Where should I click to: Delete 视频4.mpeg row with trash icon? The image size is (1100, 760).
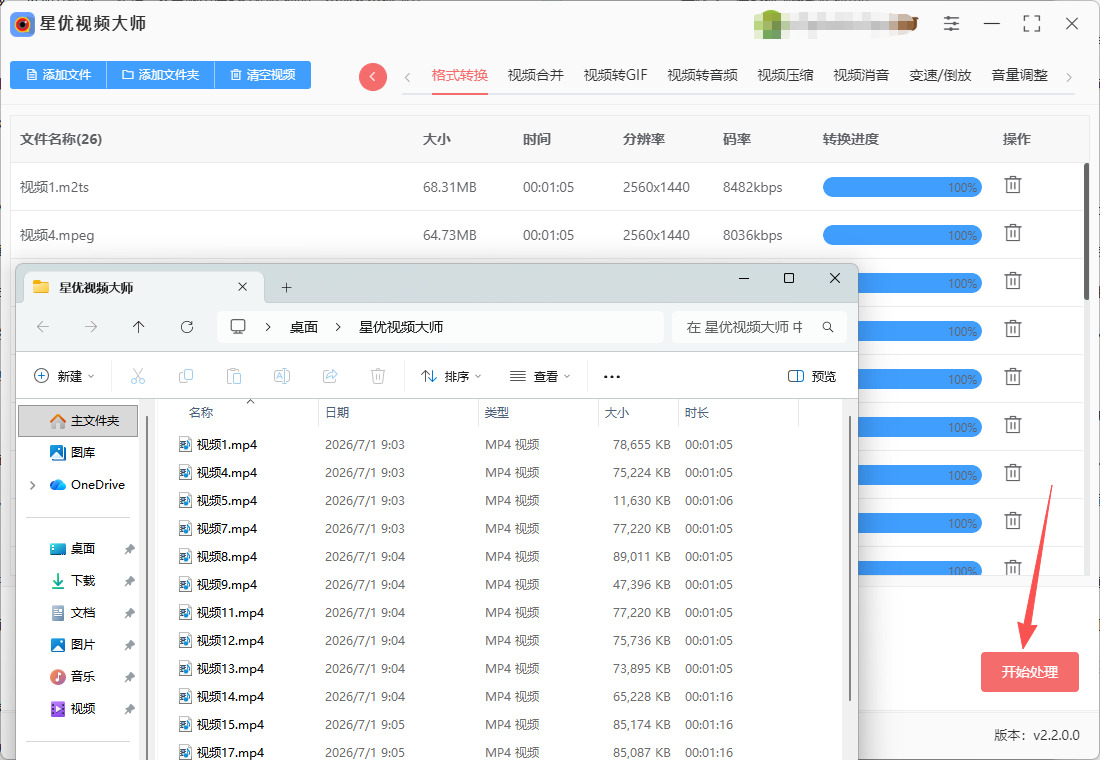coord(1012,233)
